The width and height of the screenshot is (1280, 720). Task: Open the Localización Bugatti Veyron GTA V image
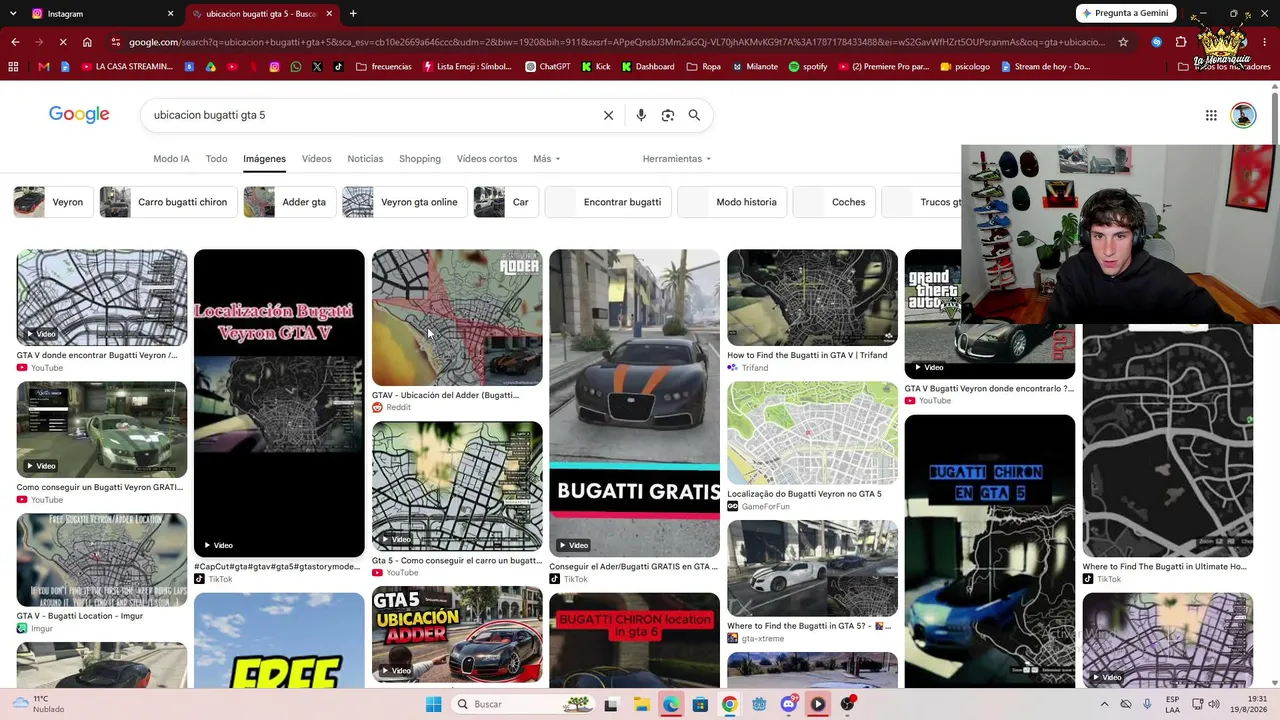tap(279, 403)
